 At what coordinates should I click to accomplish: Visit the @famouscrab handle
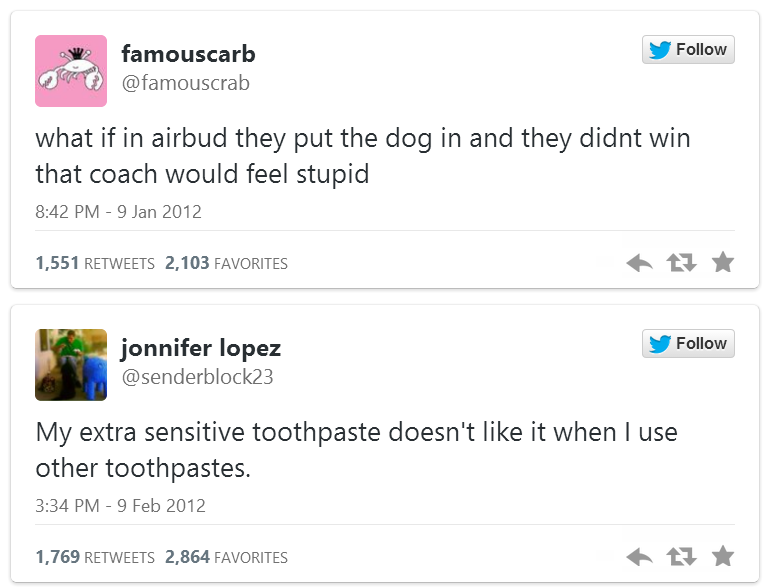pyautogui.click(x=185, y=83)
